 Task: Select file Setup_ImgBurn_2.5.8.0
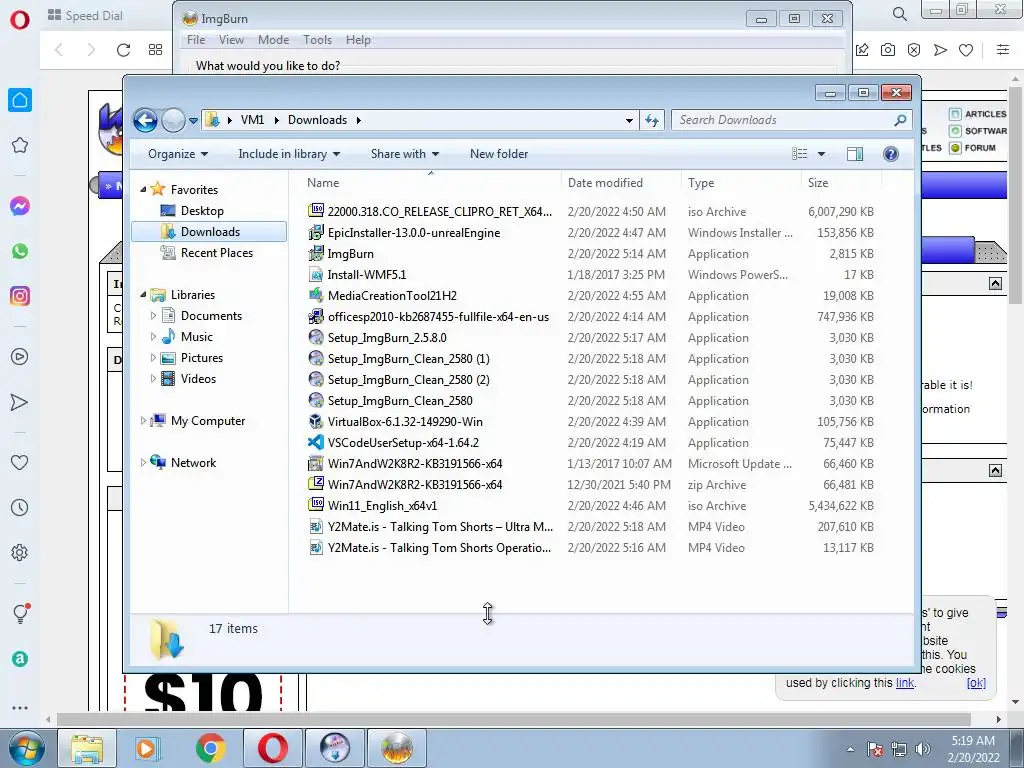(x=387, y=338)
